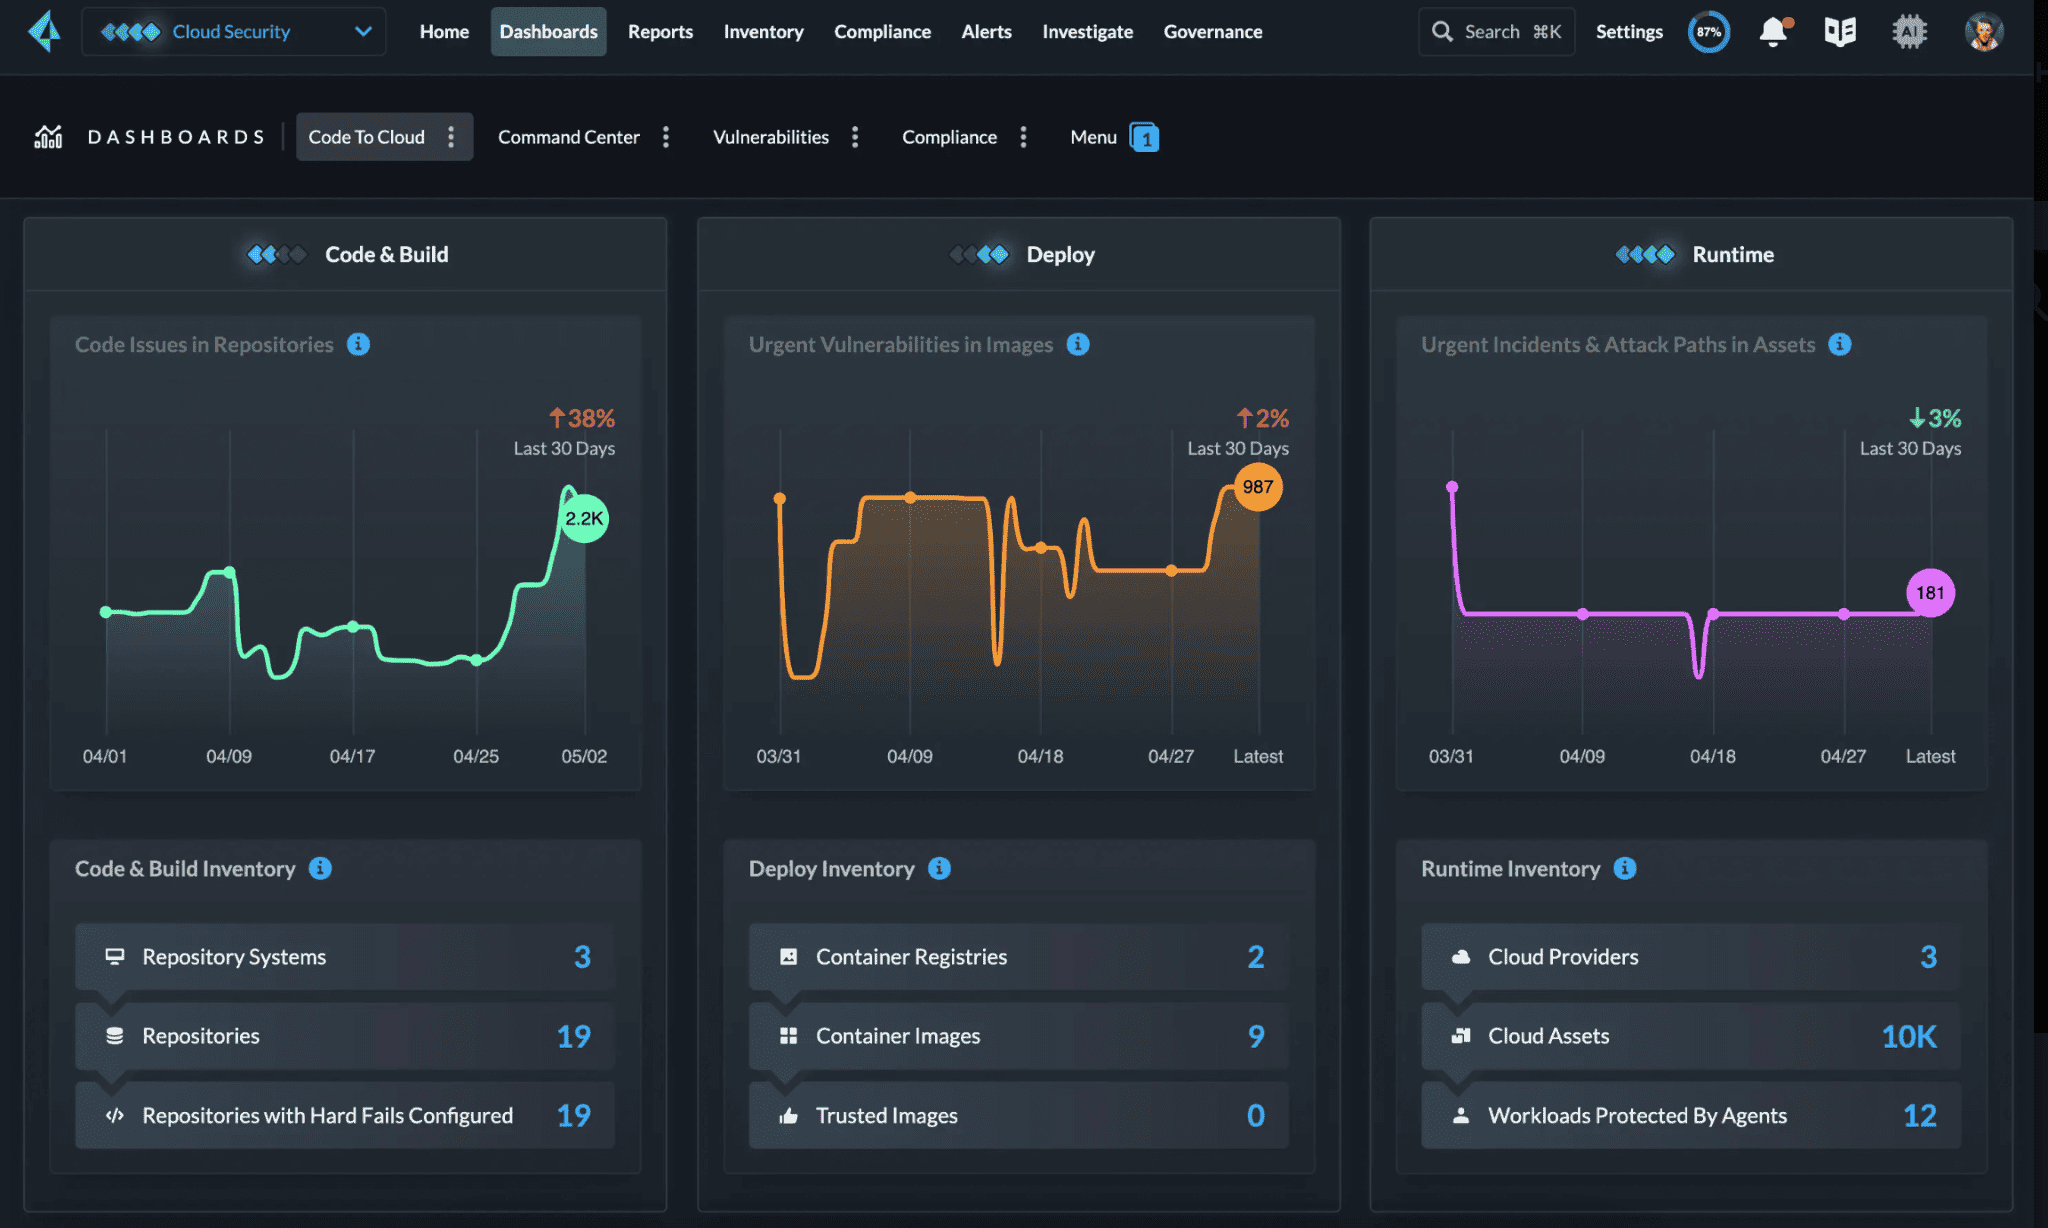2048x1228 pixels.
Task: Click the Container Images grid icon
Action: click(788, 1036)
